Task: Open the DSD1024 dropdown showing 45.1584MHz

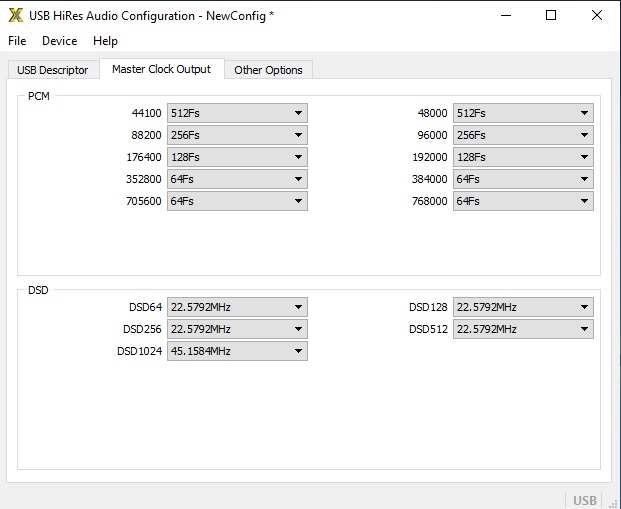Action: click(x=237, y=351)
